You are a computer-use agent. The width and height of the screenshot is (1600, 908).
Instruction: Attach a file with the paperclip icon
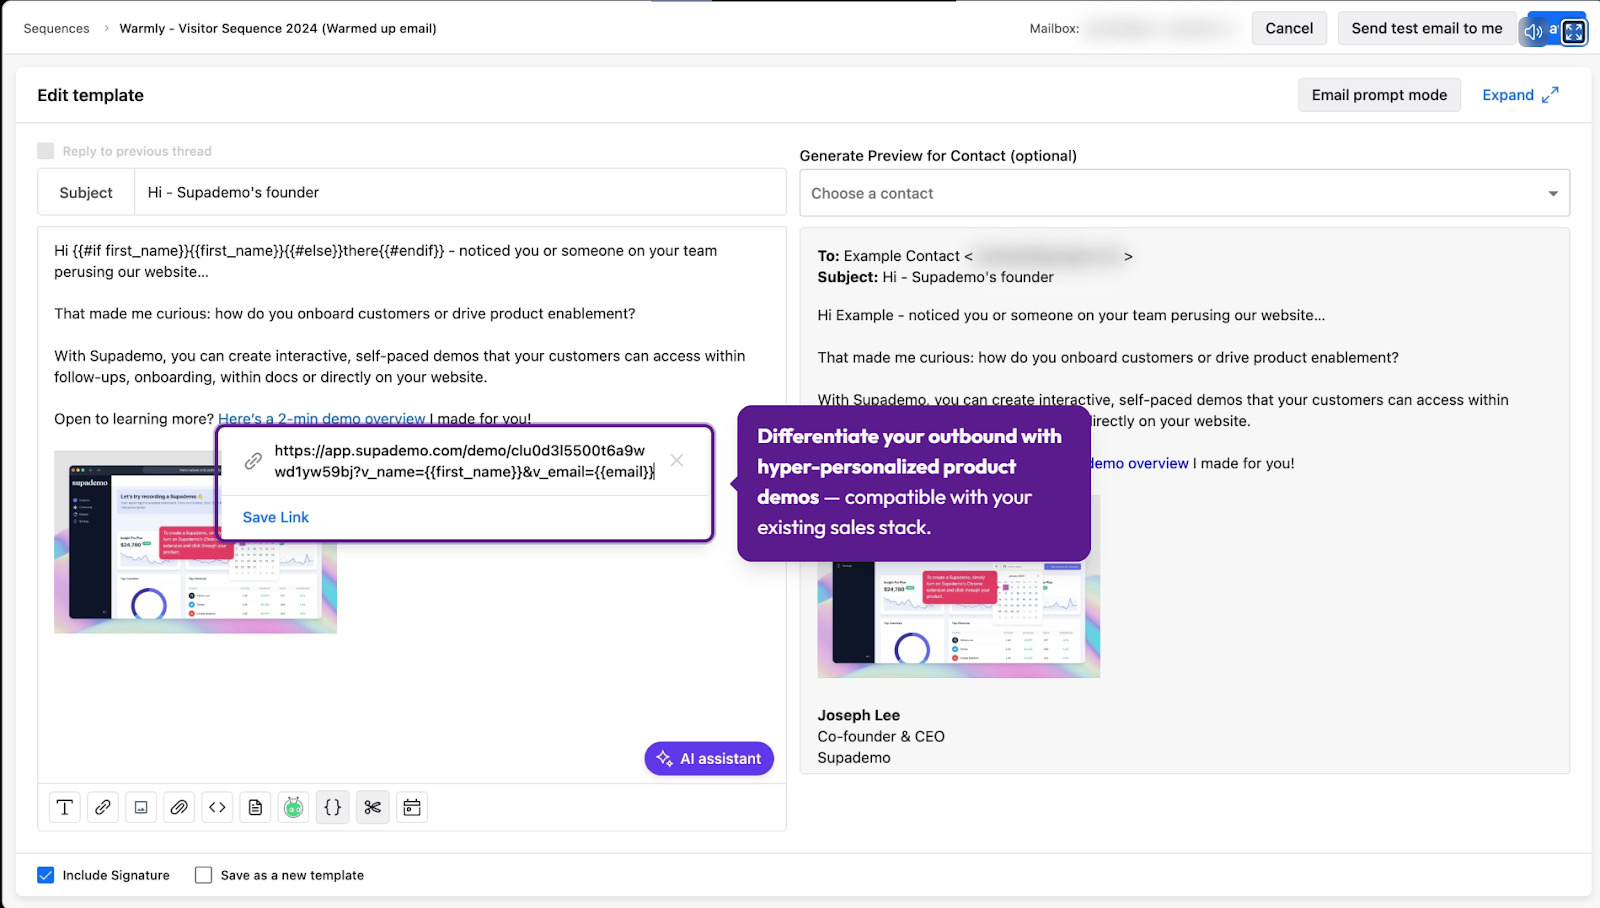[x=179, y=807]
